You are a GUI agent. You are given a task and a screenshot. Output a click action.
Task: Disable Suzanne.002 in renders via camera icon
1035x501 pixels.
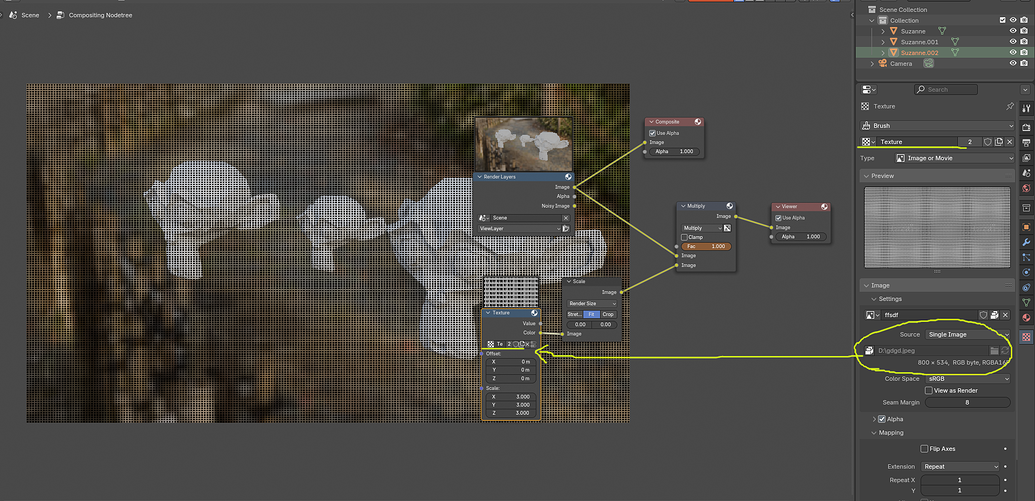(1024, 52)
